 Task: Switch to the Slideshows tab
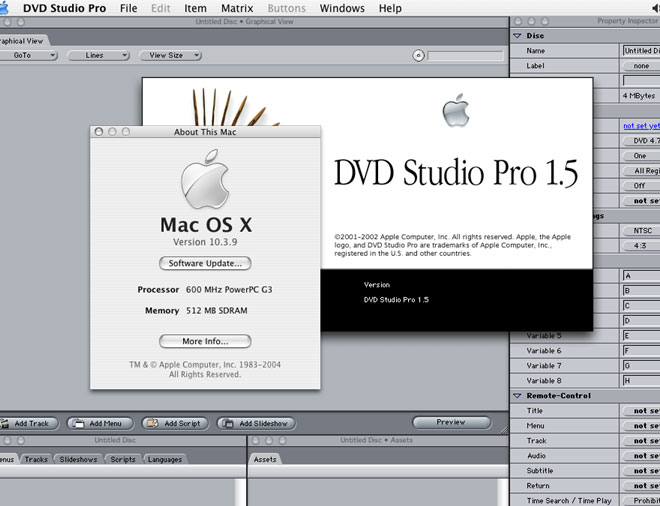pyautogui.click(x=78, y=459)
